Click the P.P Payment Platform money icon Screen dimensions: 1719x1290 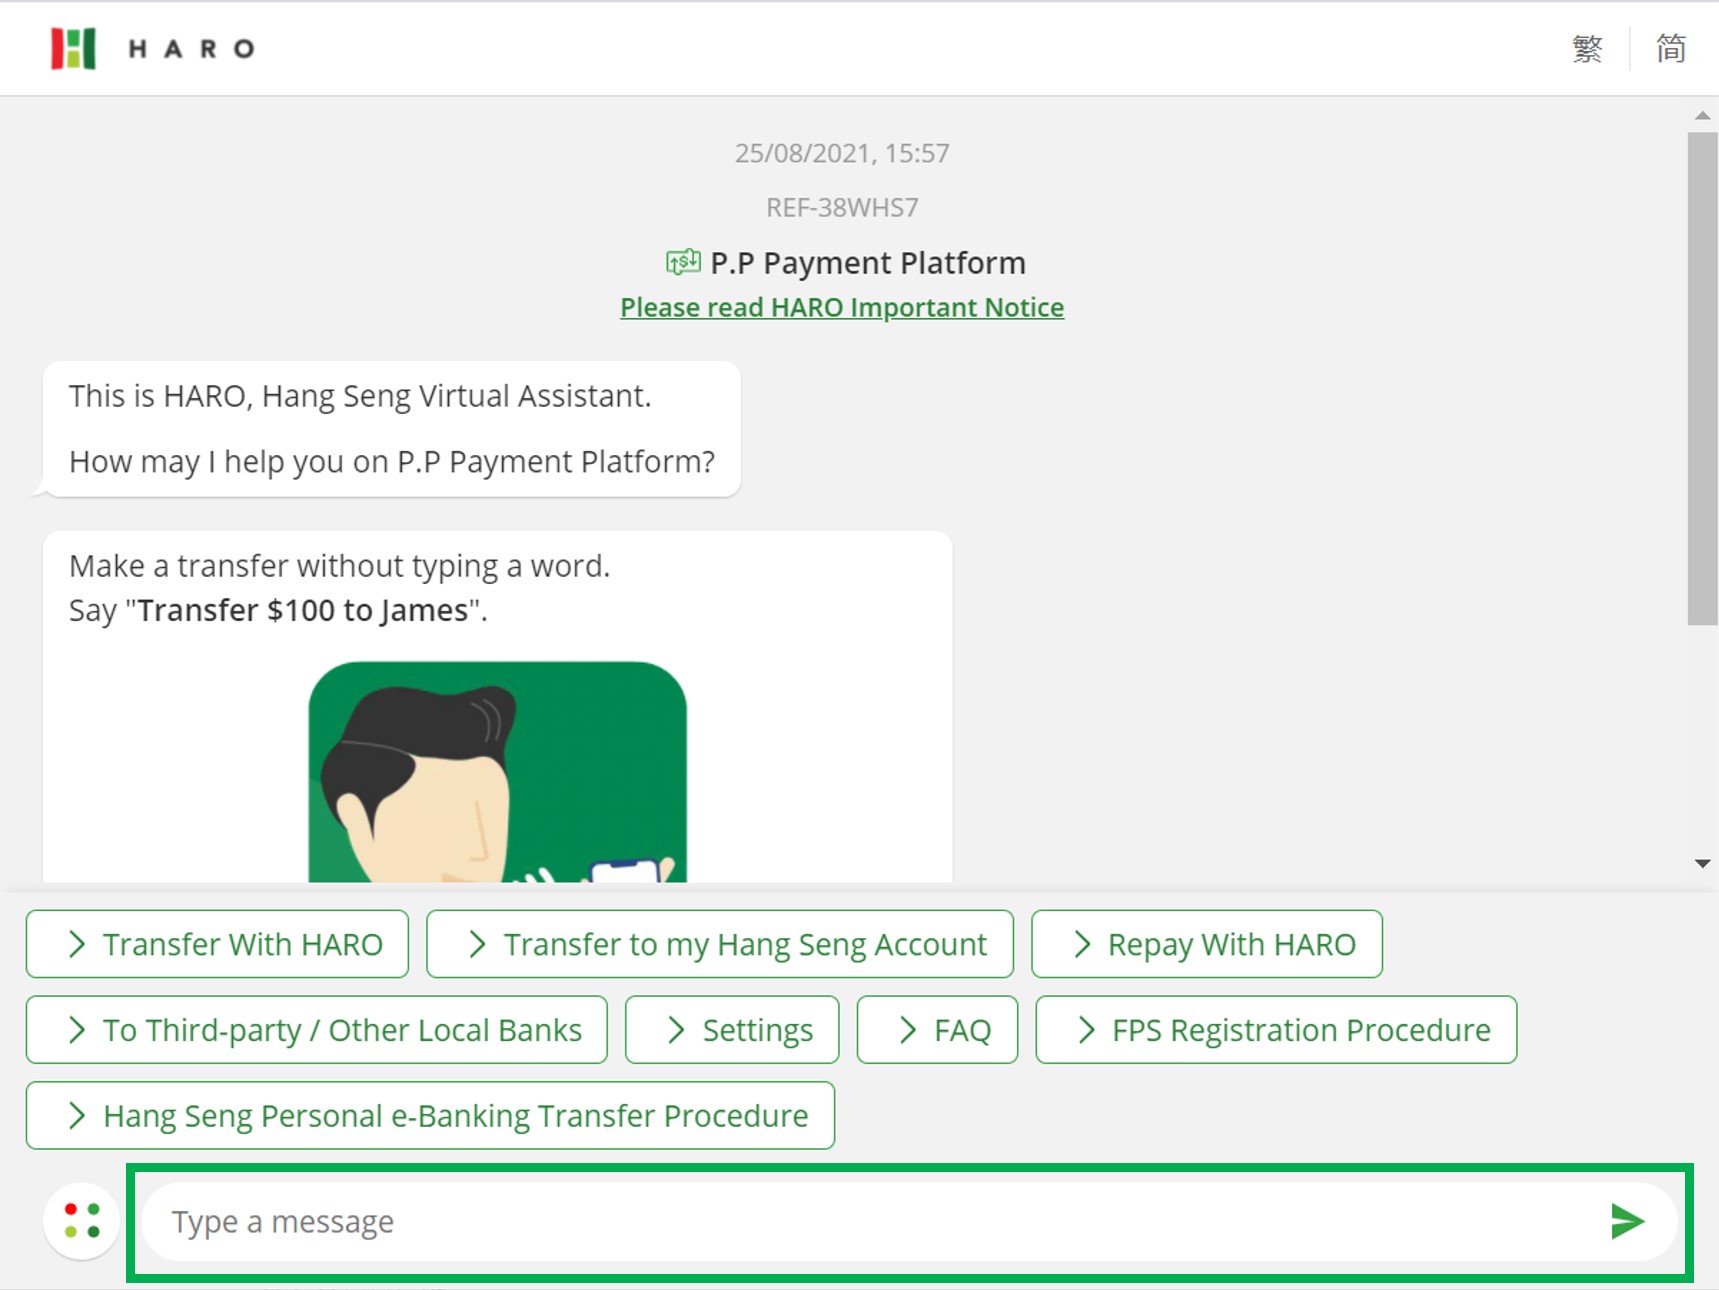click(683, 263)
